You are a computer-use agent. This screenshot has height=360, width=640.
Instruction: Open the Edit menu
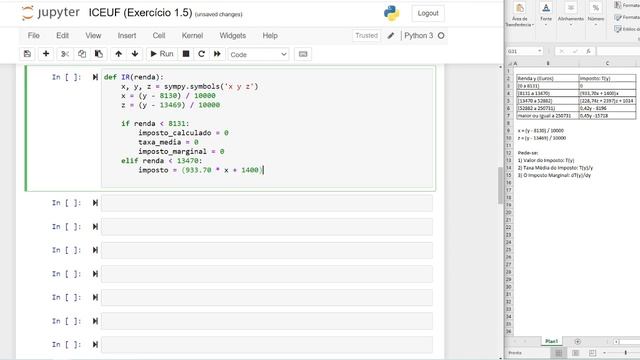pos(62,36)
